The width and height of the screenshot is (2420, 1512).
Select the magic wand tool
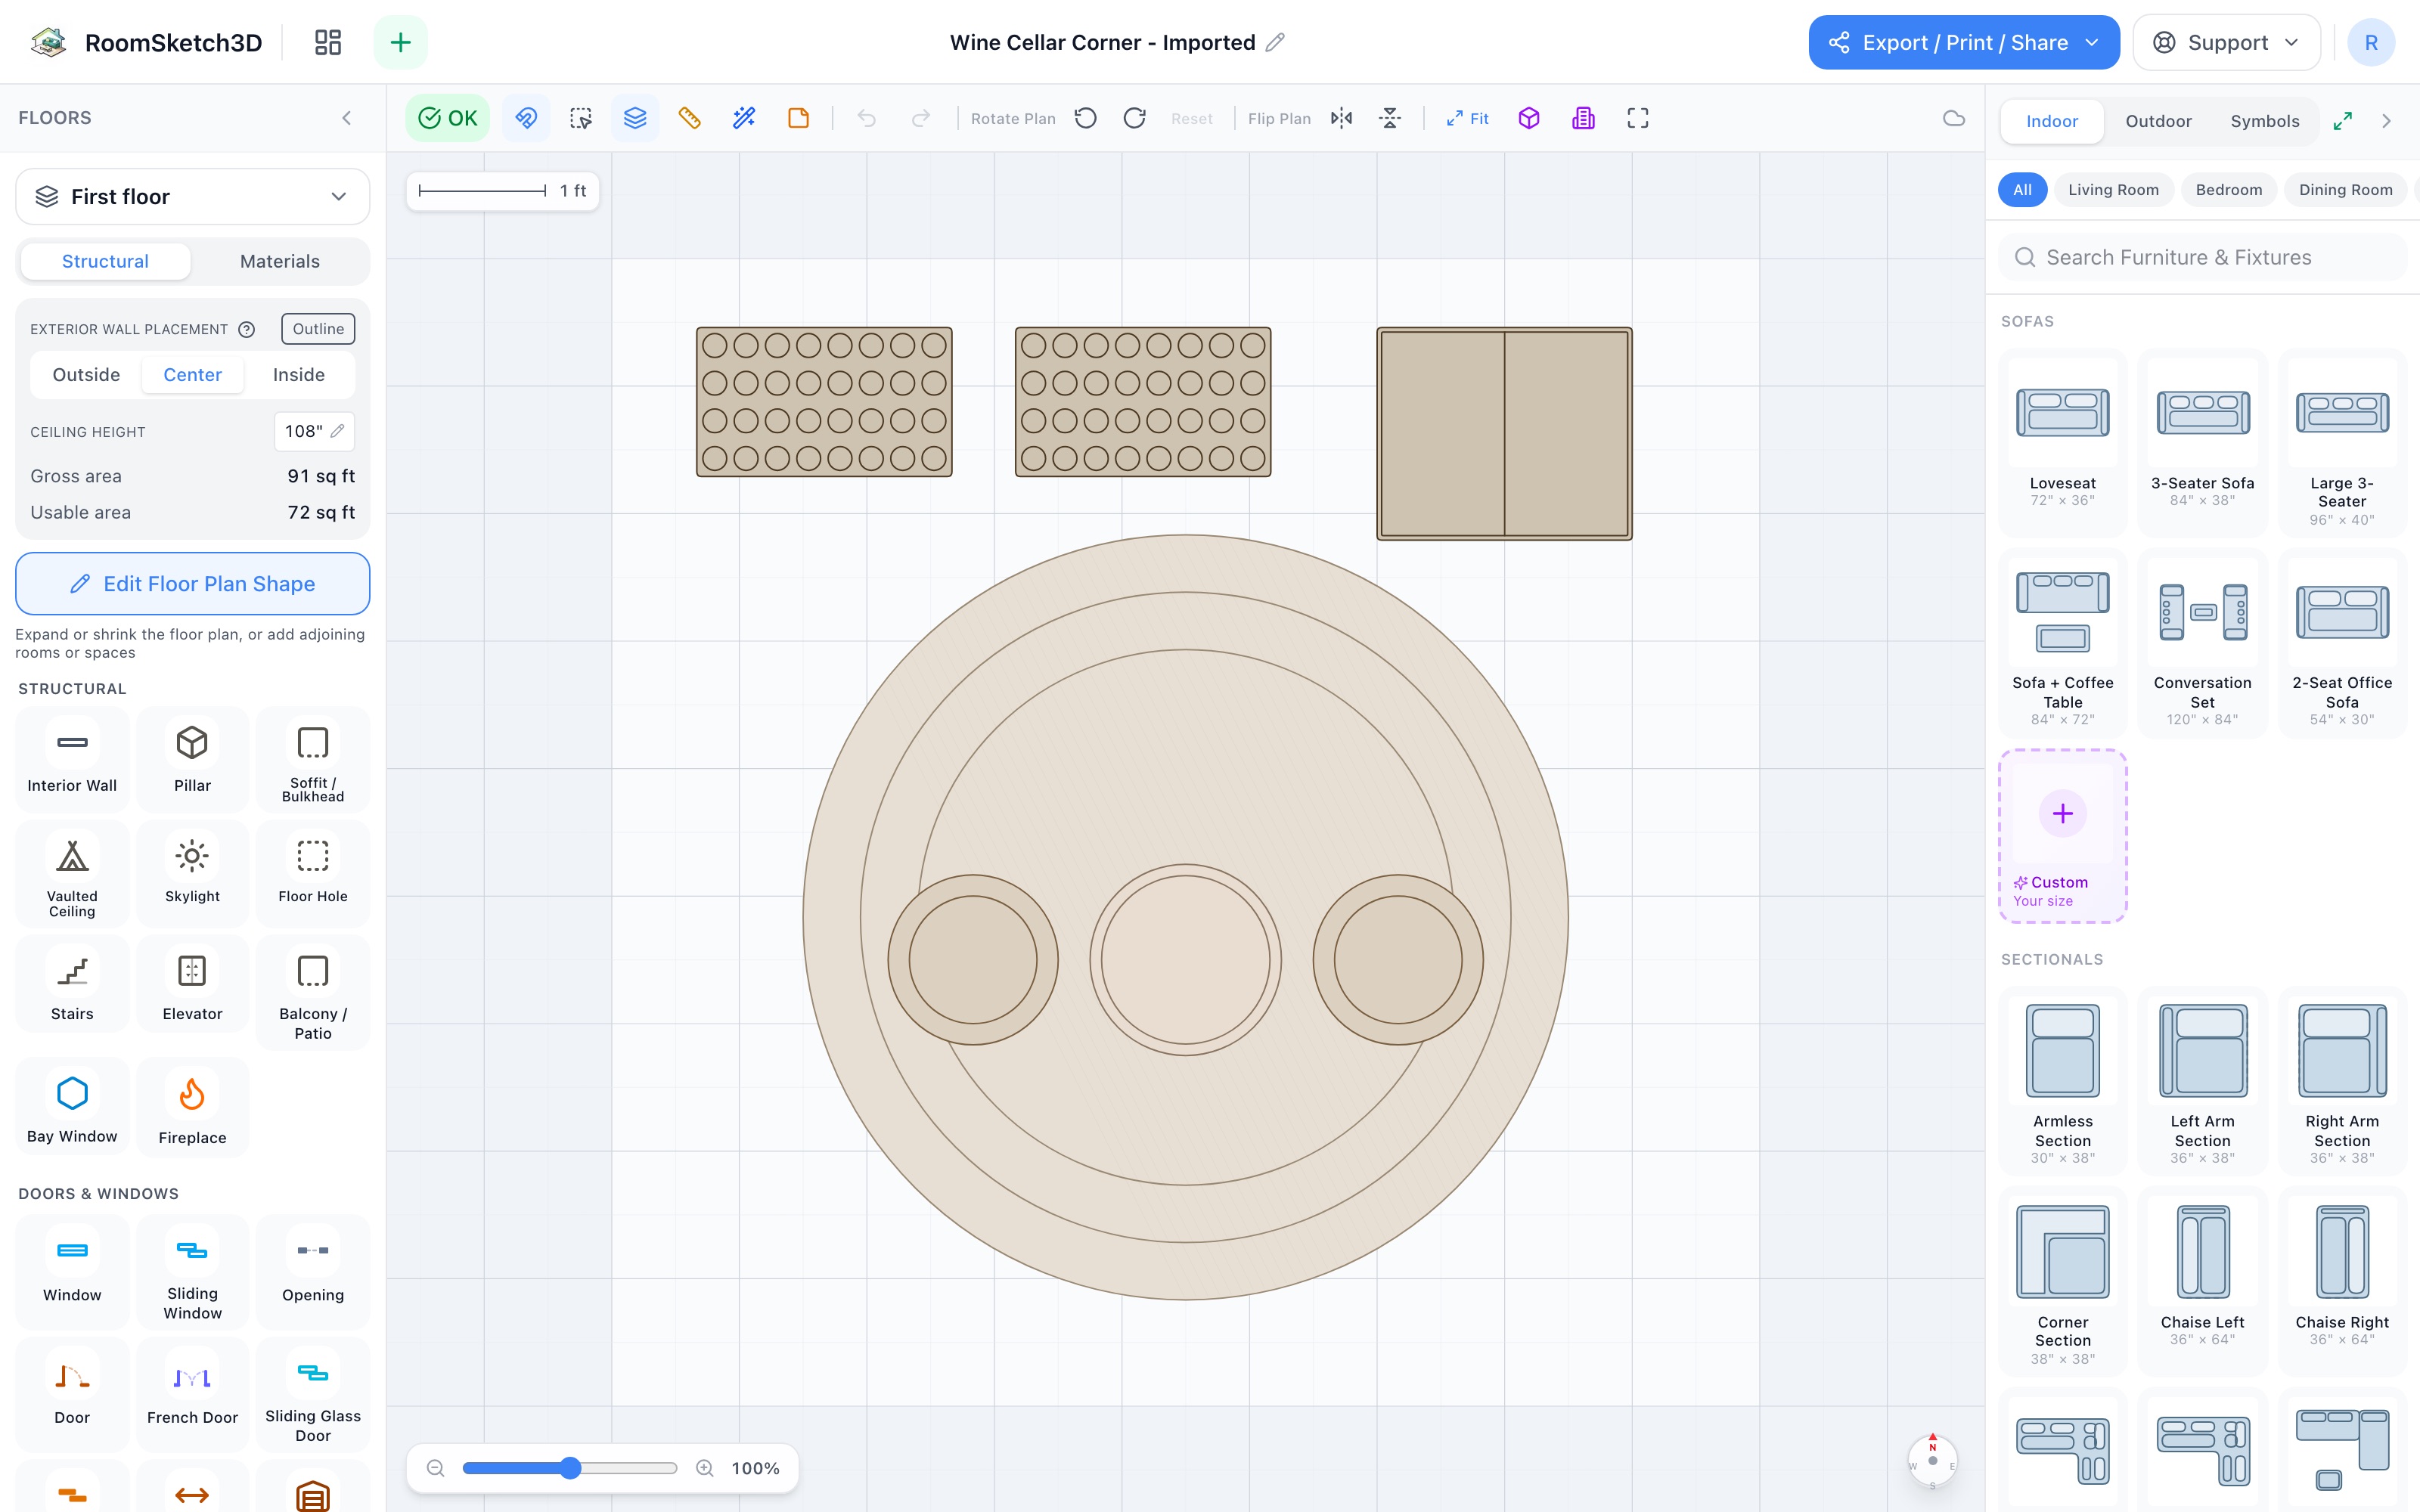[x=744, y=118]
